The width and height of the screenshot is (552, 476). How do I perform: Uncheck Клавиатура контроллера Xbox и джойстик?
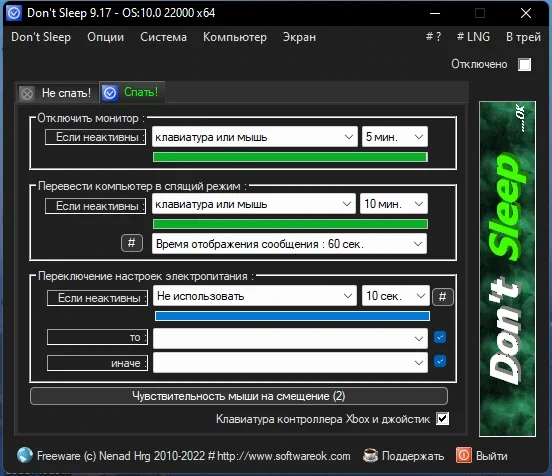click(443, 419)
